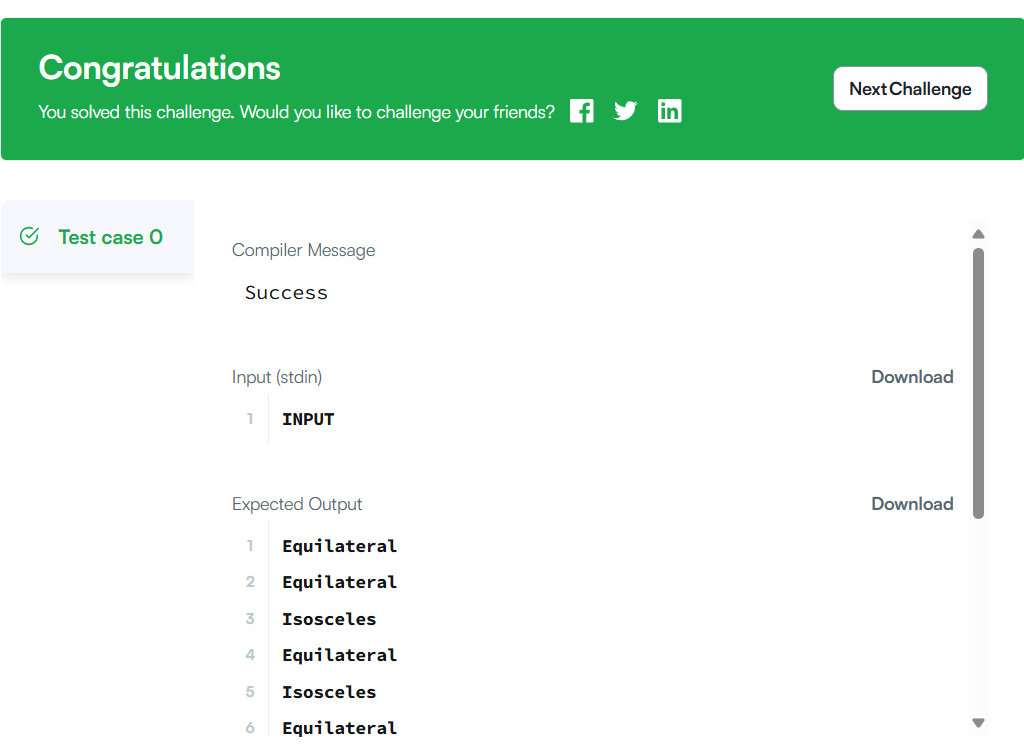
Task: Click the Congratulations heading
Action: click(x=160, y=68)
